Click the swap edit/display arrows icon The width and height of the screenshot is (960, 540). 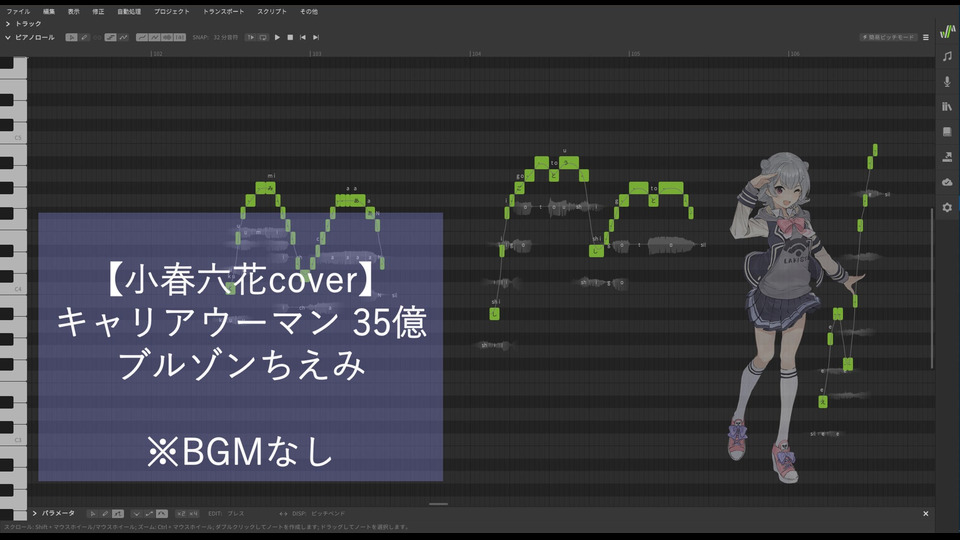283,514
